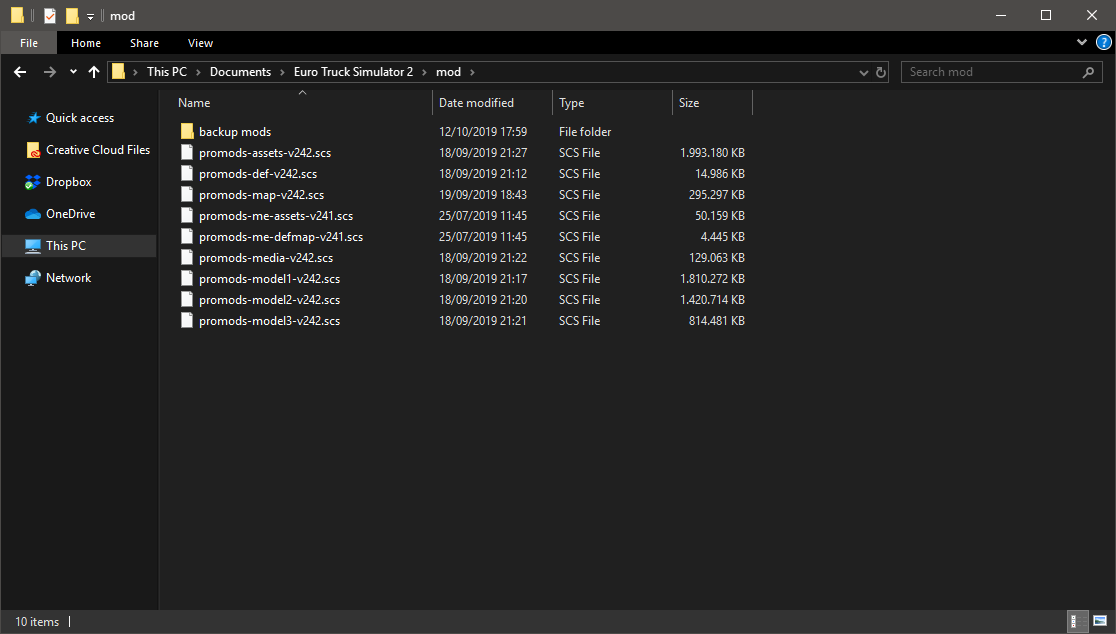Viewport: 1116px width, 634px height.
Task: Go forward using the Forward arrow
Action: (x=49, y=72)
